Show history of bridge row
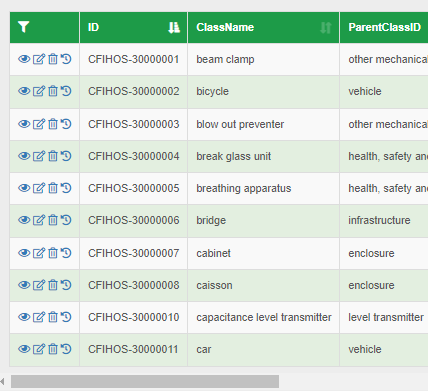 (66, 220)
